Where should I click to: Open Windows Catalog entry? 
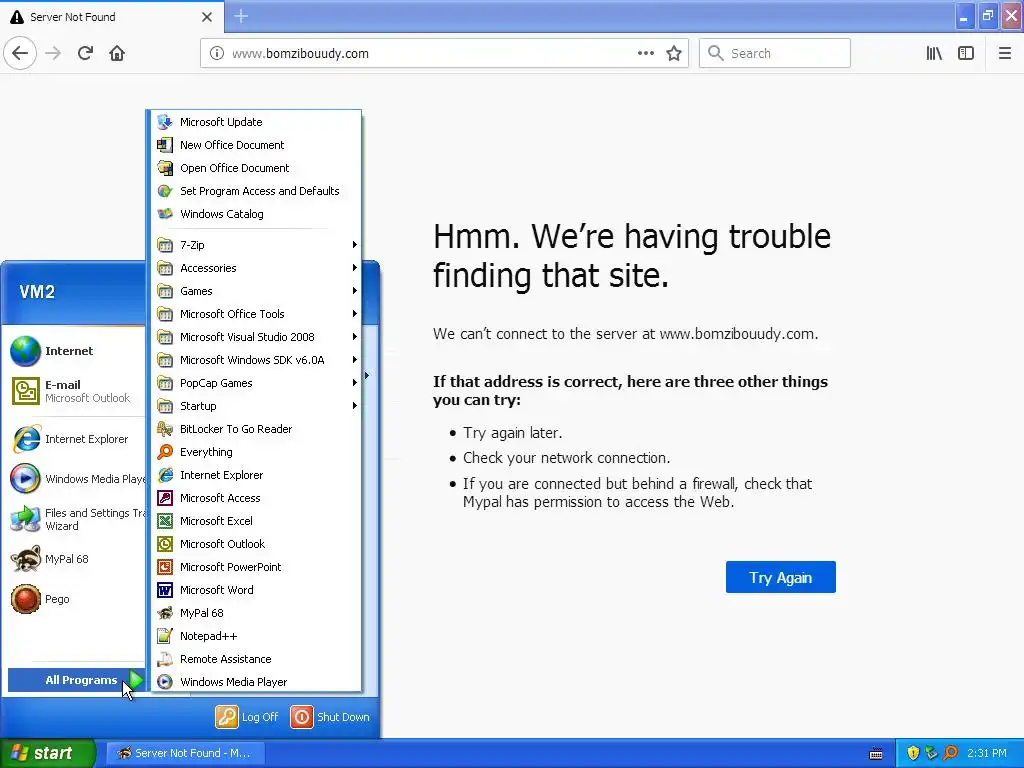pos(256,214)
